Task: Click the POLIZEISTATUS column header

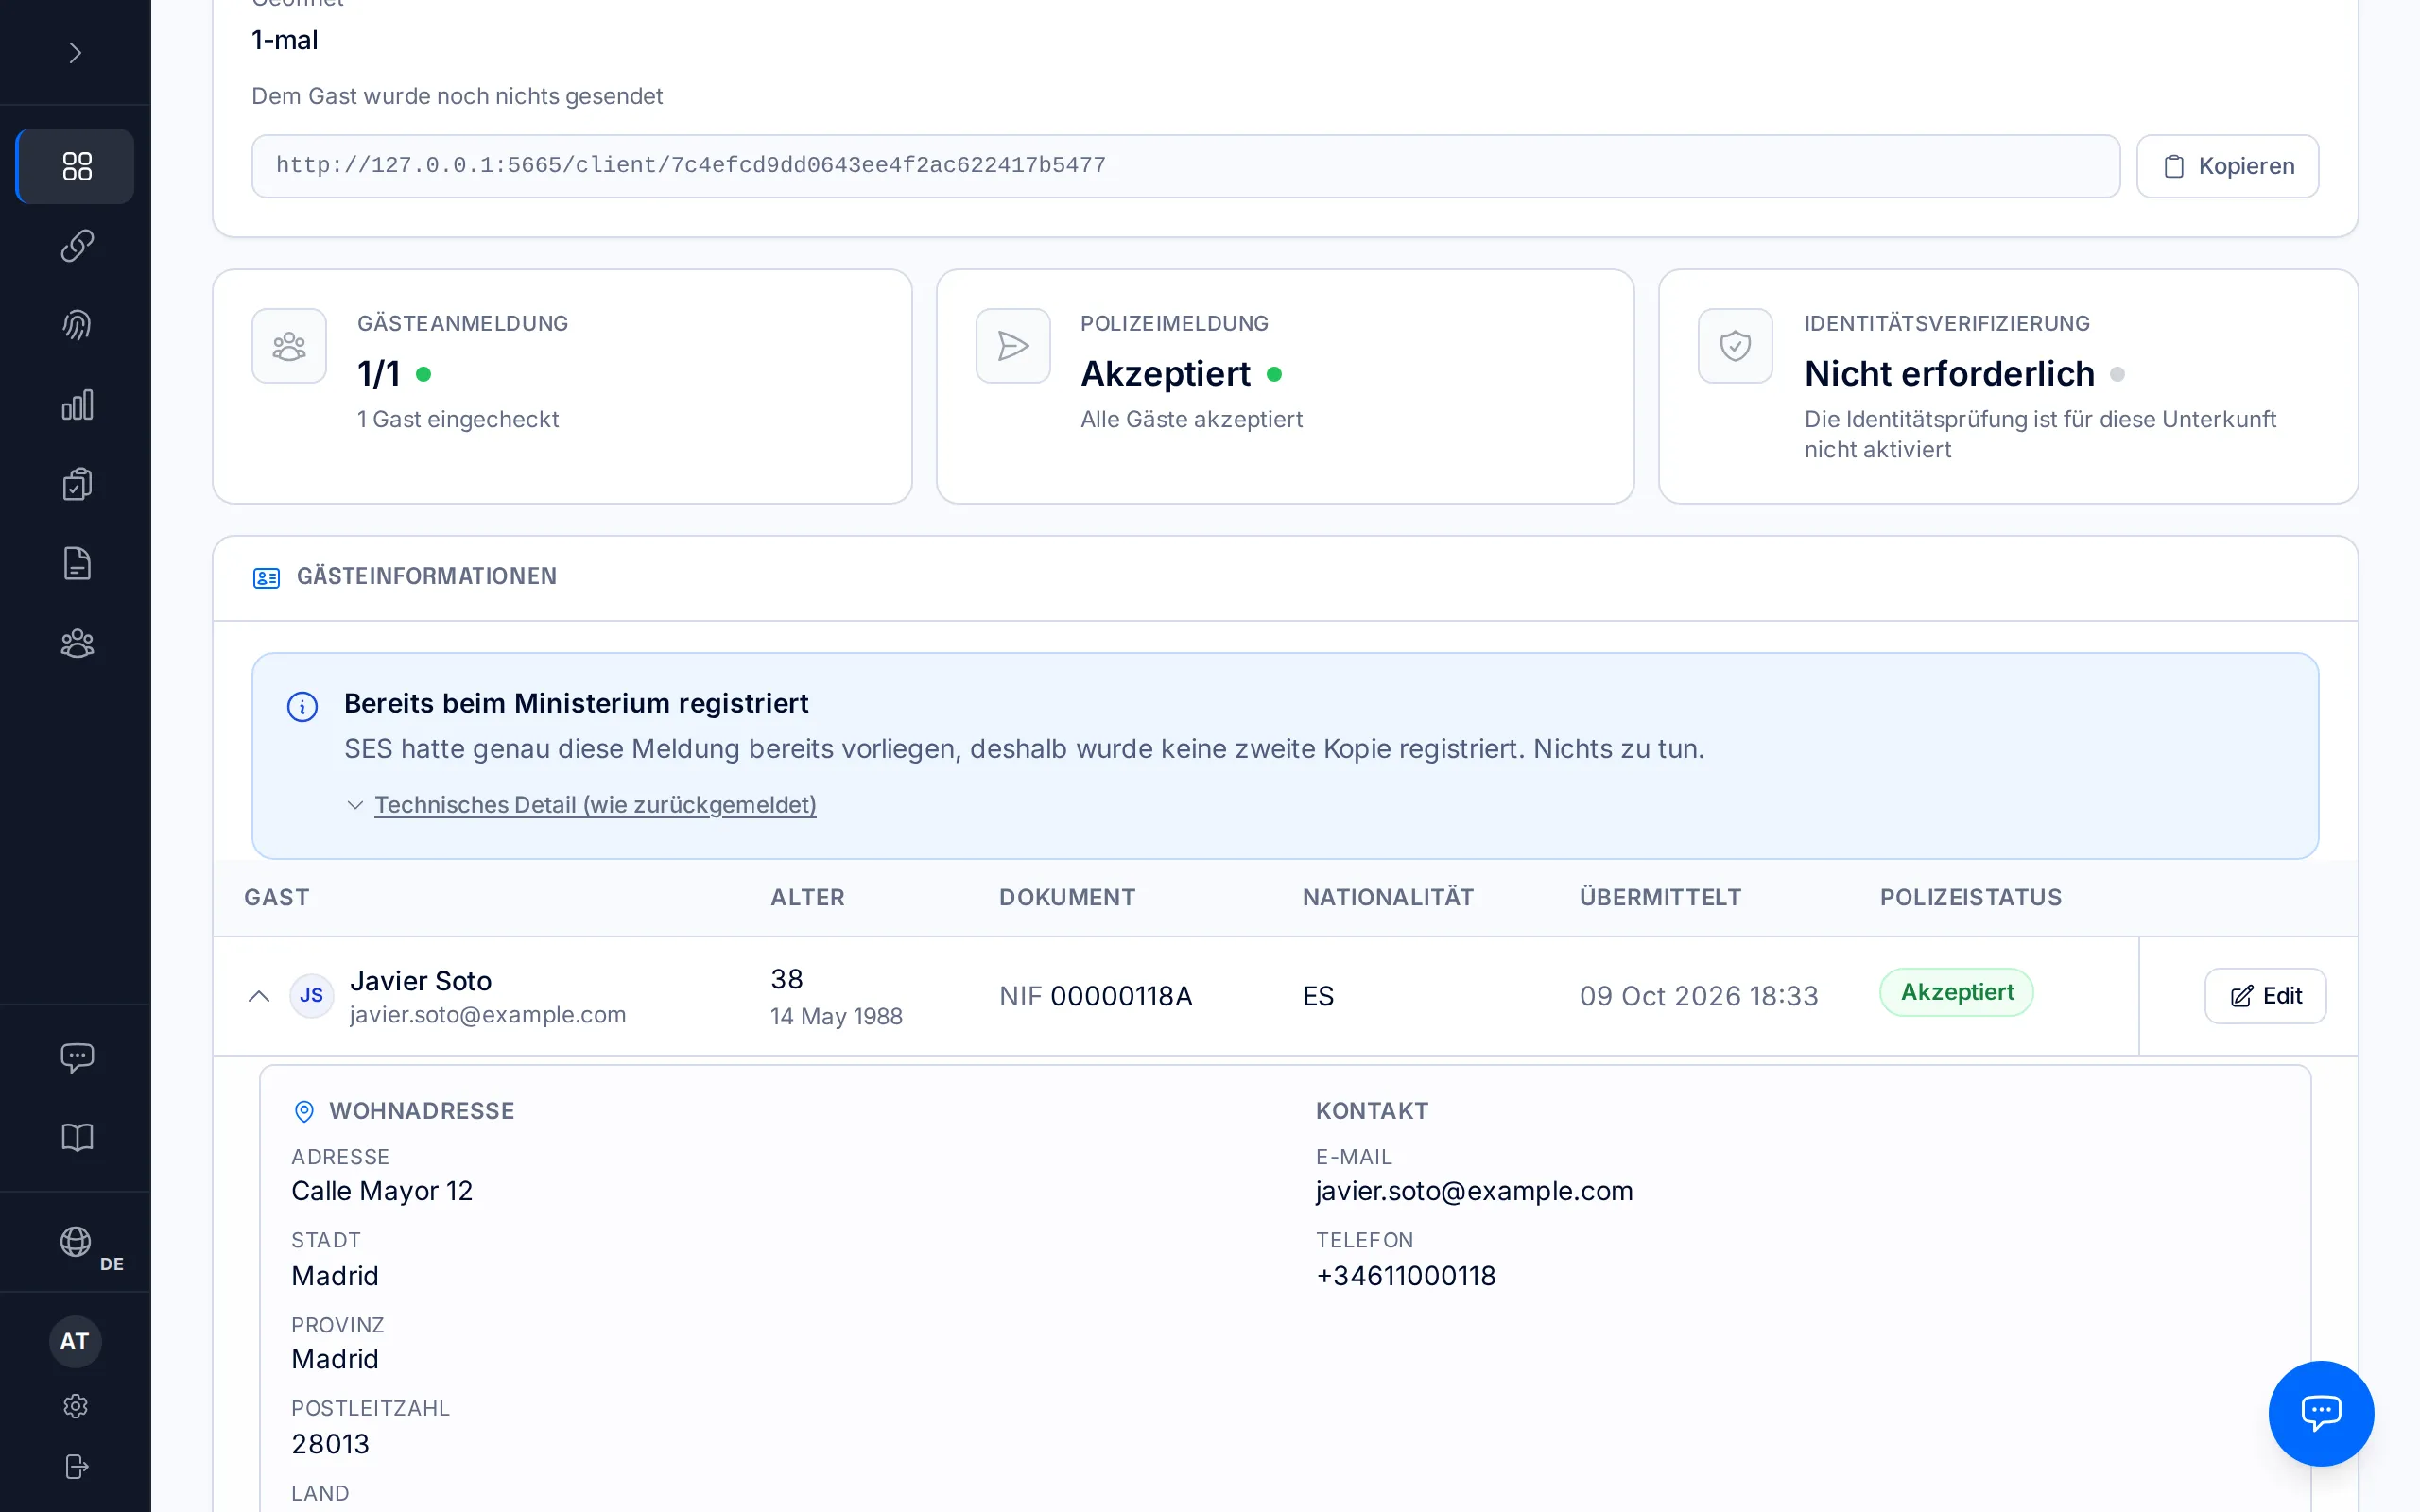Action: point(1970,897)
